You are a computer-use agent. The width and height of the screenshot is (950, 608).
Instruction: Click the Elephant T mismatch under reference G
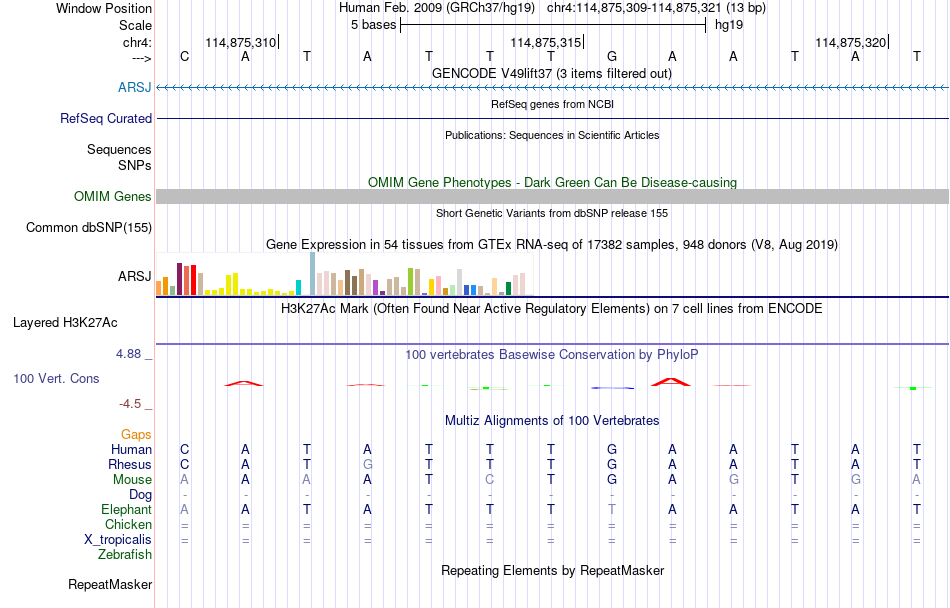click(x=612, y=509)
